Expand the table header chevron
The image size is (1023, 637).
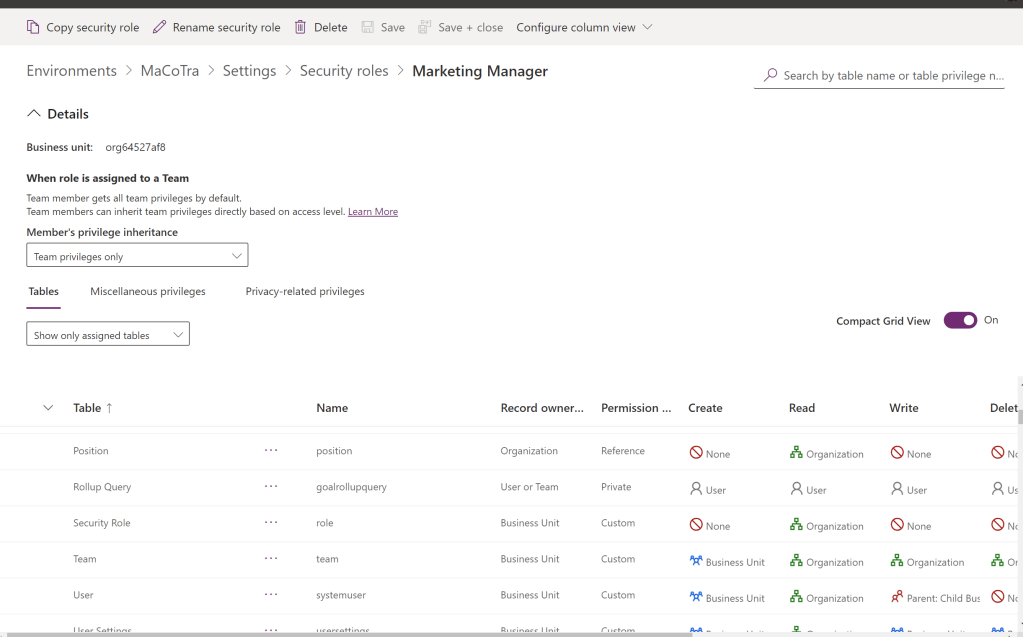48,408
